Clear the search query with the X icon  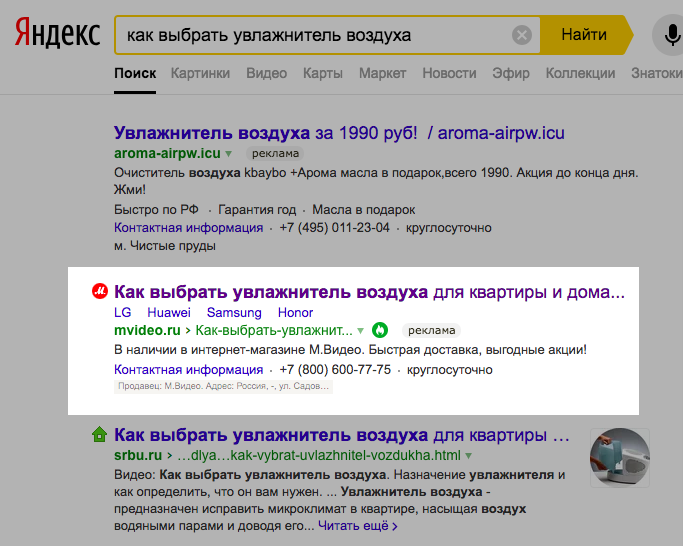click(521, 35)
